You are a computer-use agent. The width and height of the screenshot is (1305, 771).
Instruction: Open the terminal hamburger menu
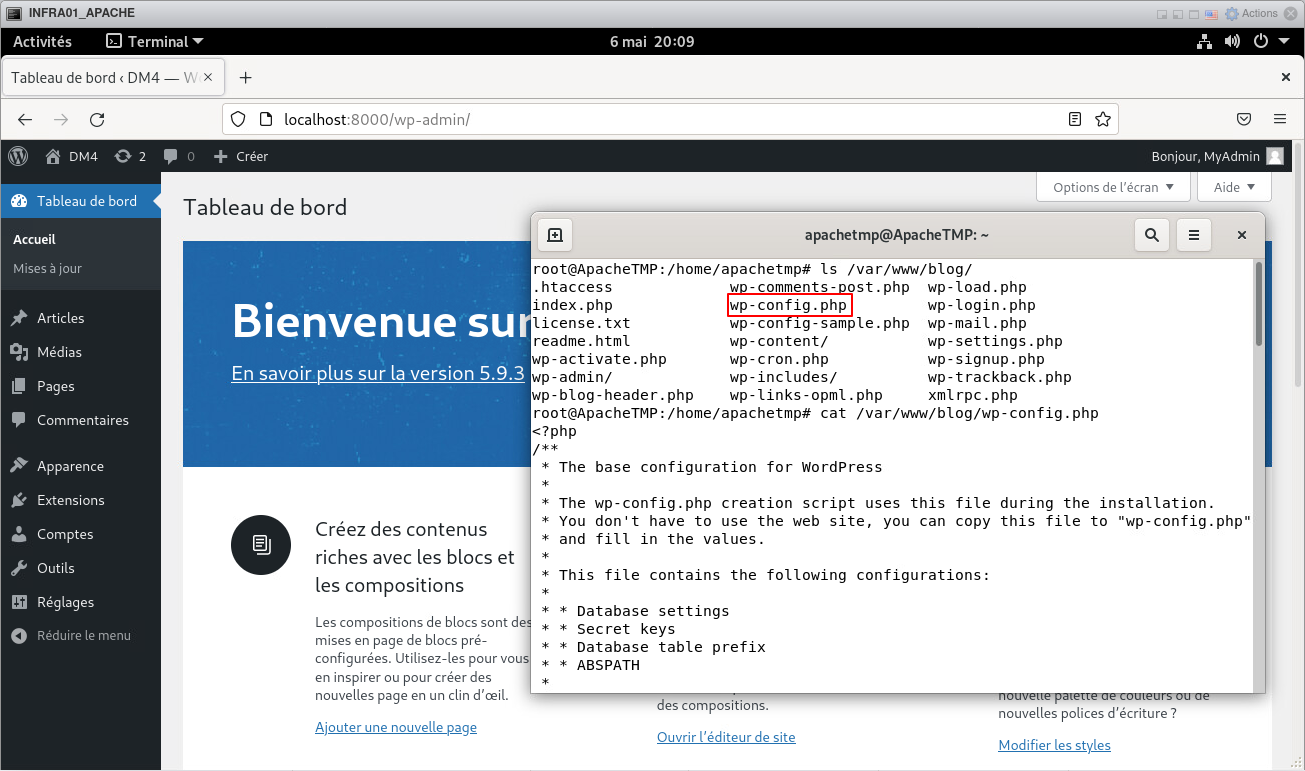pyautogui.click(x=1194, y=235)
